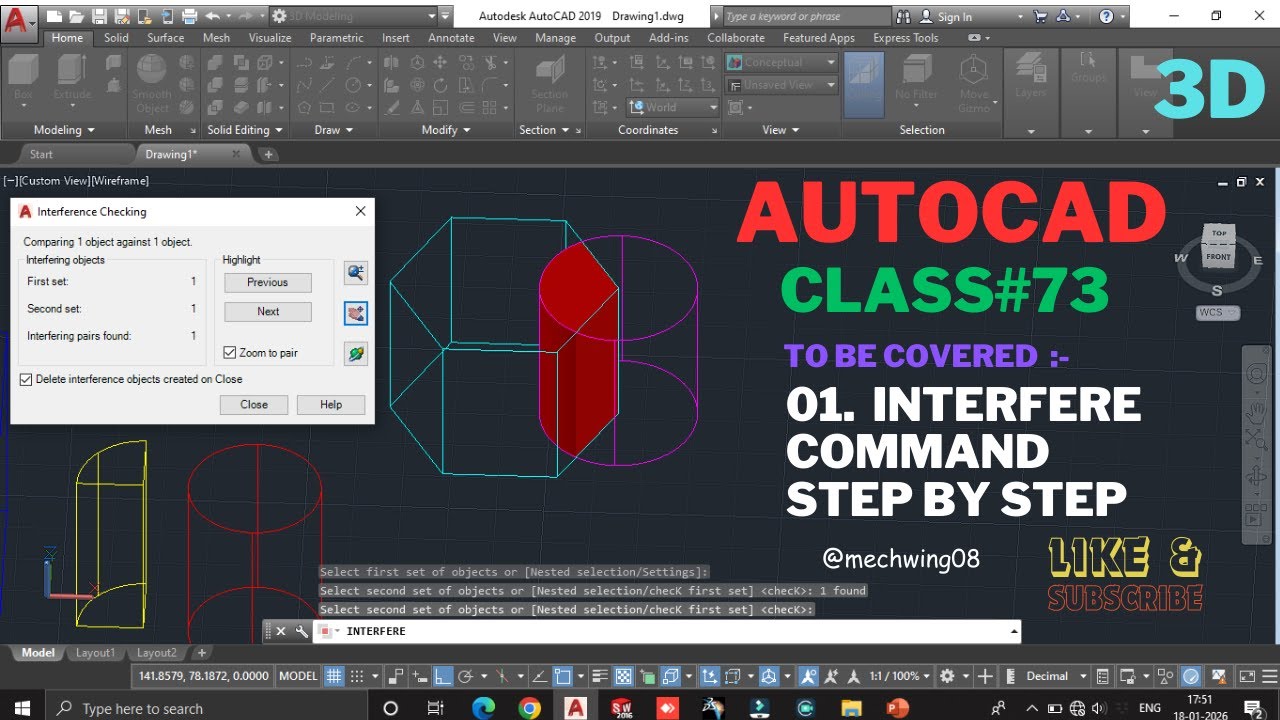
Task: Toggle the grid display in status bar
Action: (336, 676)
